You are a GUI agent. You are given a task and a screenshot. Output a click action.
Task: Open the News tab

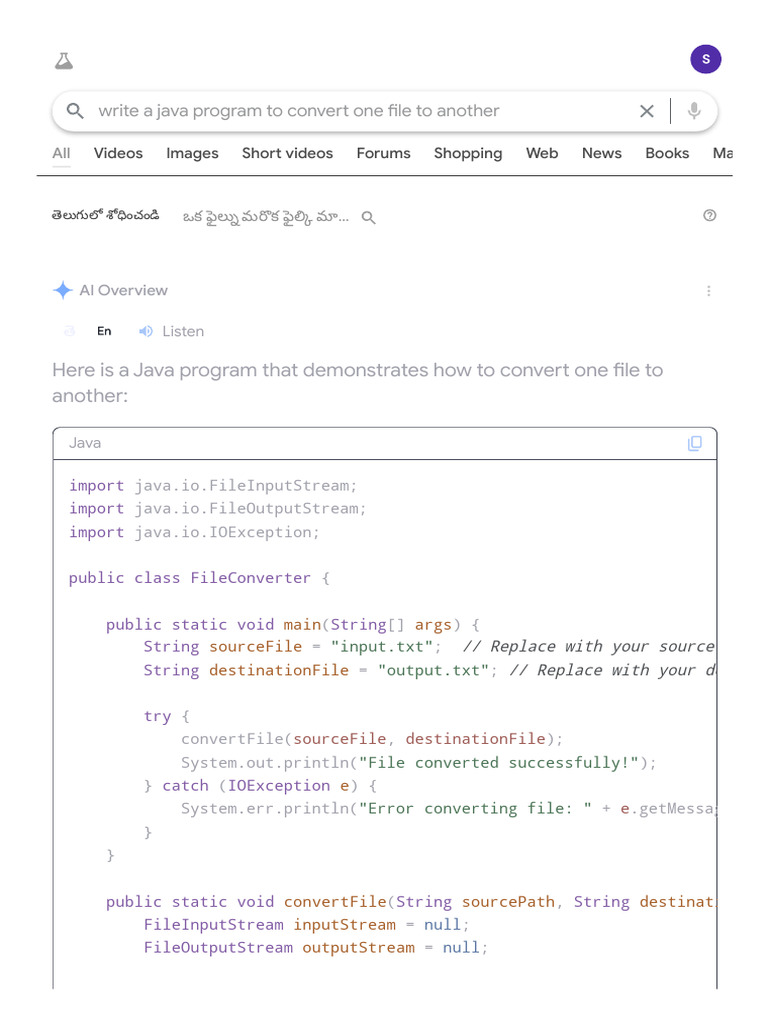point(601,153)
